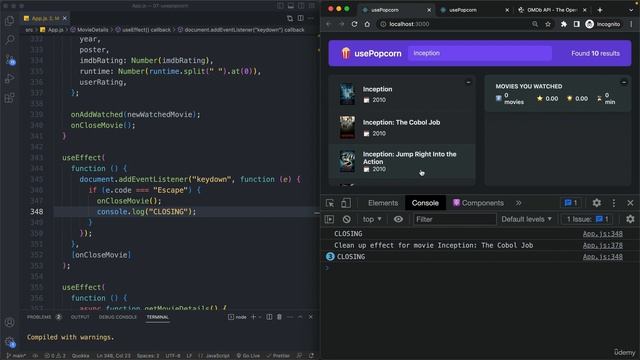The height and width of the screenshot is (360, 640).
Task: Open the VS Code Search view
Action: pyautogui.click(x=9, y=40)
